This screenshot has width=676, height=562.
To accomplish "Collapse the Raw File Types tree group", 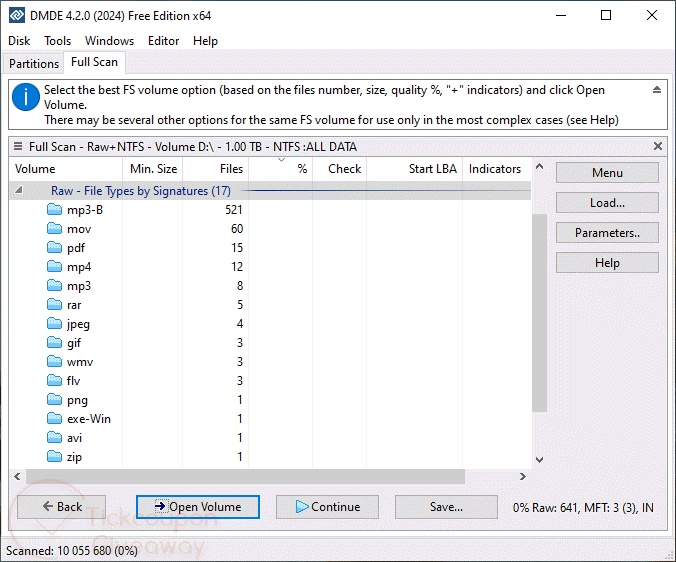I will [19, 190].
